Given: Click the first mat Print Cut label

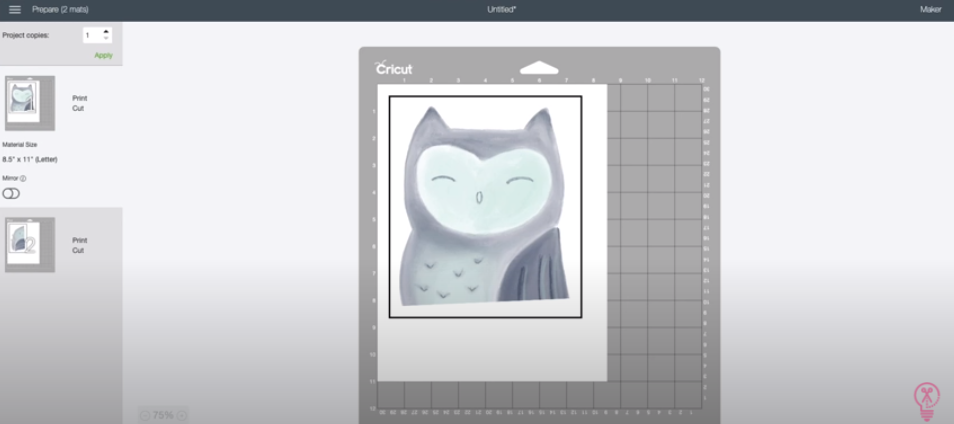Looking at the screenshot, I should (x=79, y=103).
